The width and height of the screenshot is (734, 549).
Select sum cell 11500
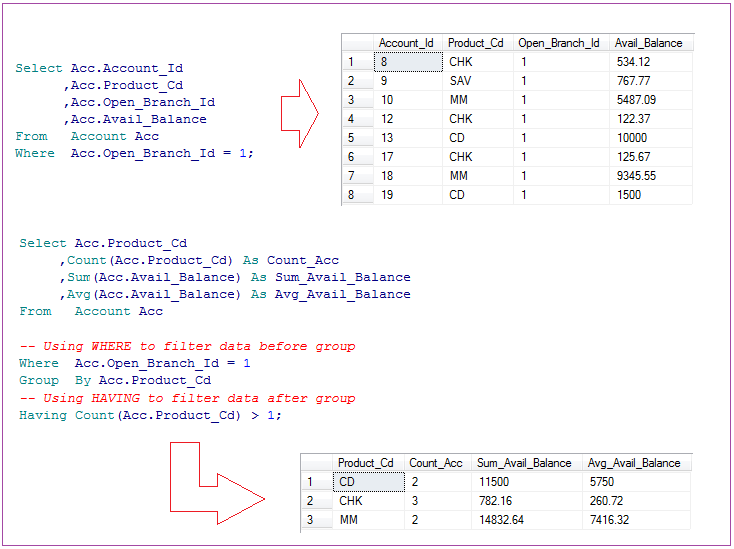(x=527, y=482)
